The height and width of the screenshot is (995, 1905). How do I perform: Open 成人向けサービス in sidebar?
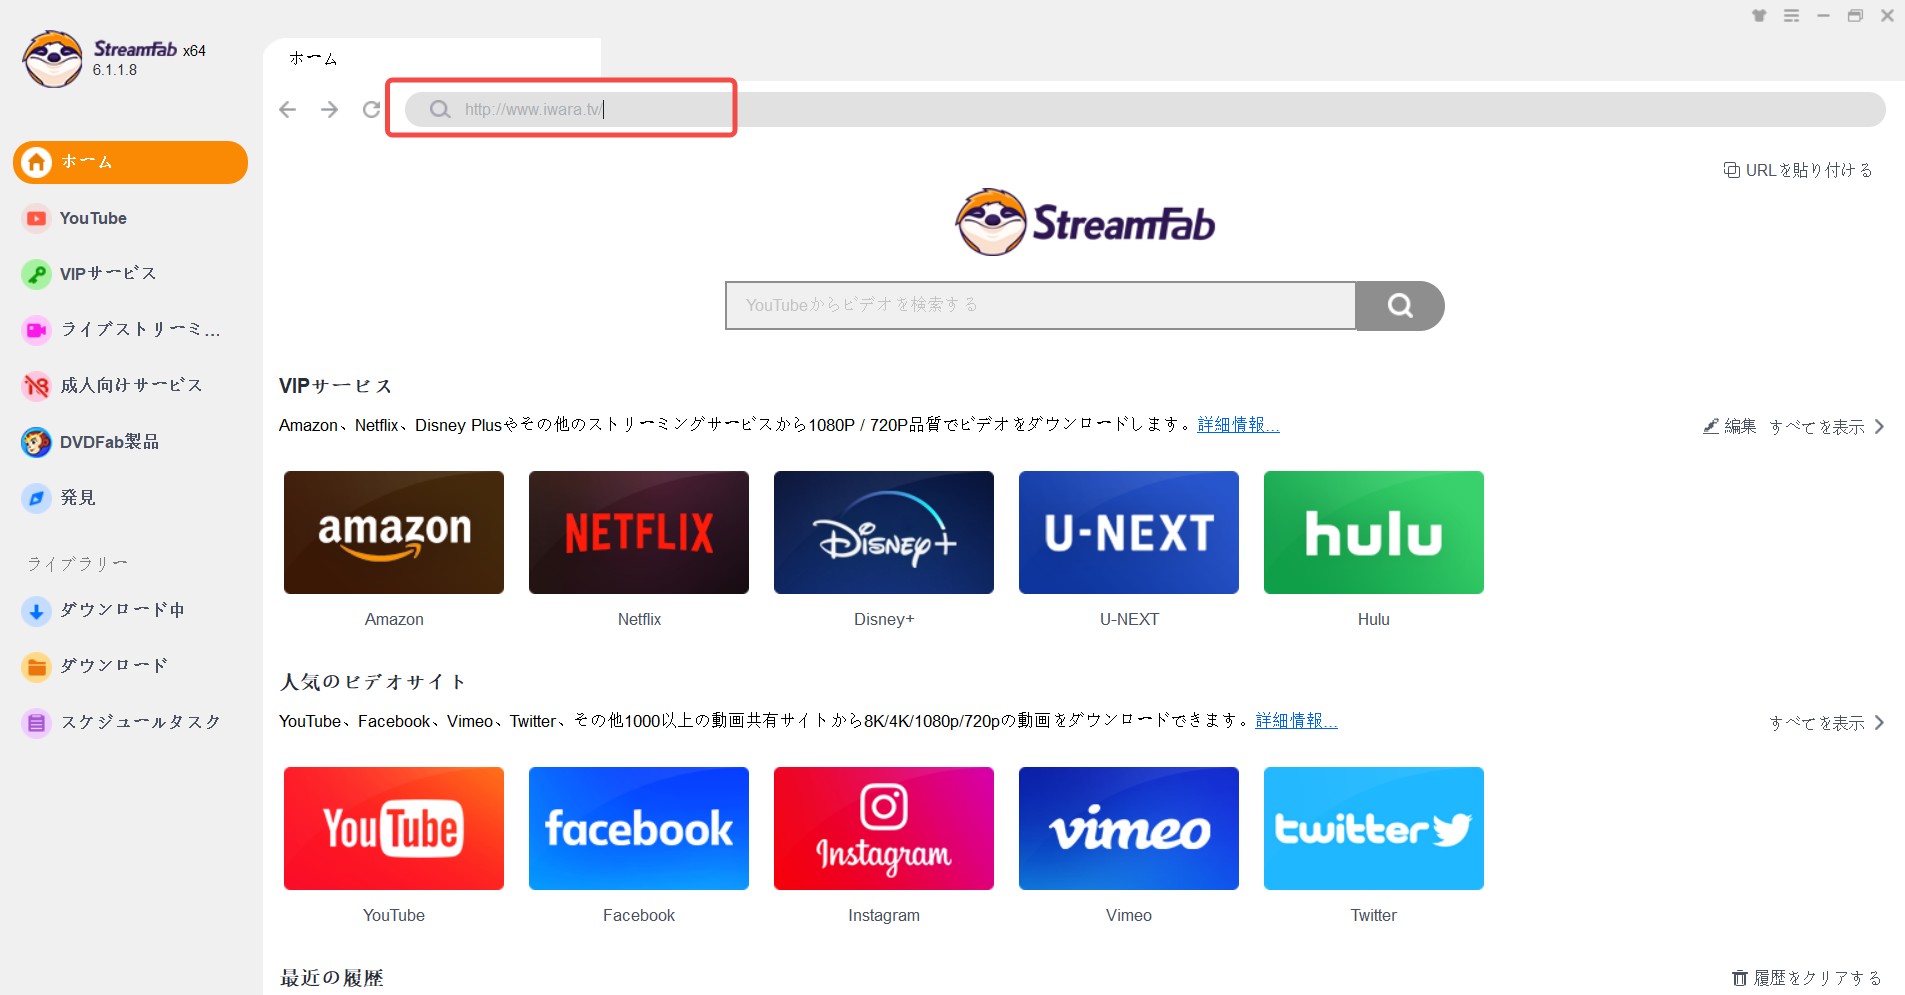130,386
